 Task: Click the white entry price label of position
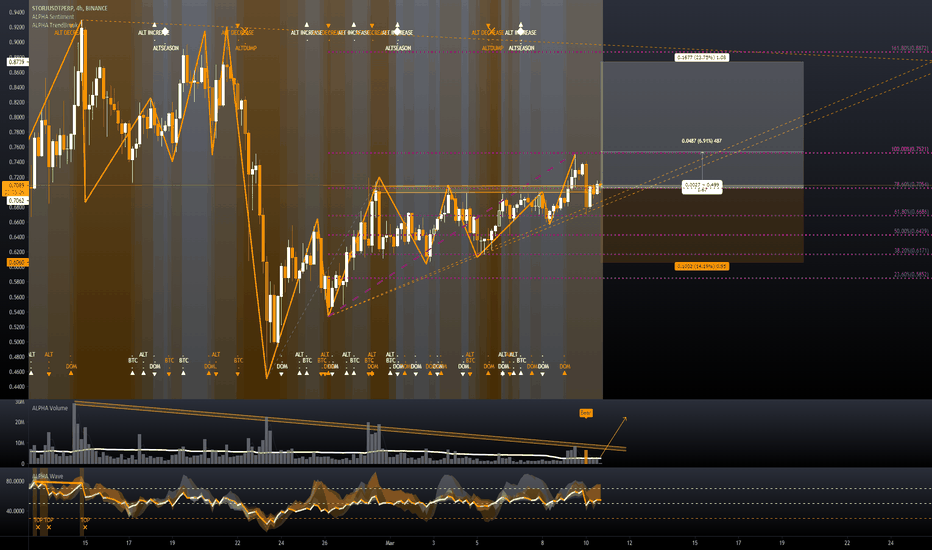[702, 187]
